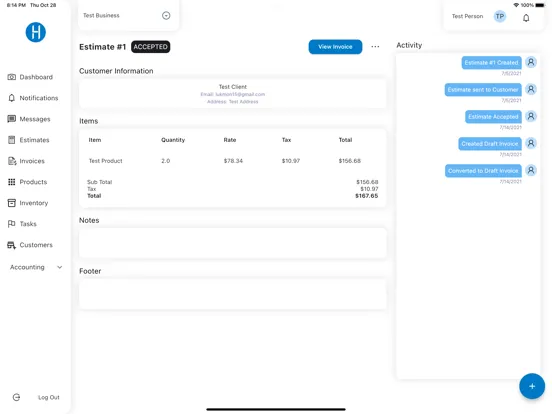Click the Messages icon in sidebar
Viewport: 552px width, 414px height.
tap(12, 119)
